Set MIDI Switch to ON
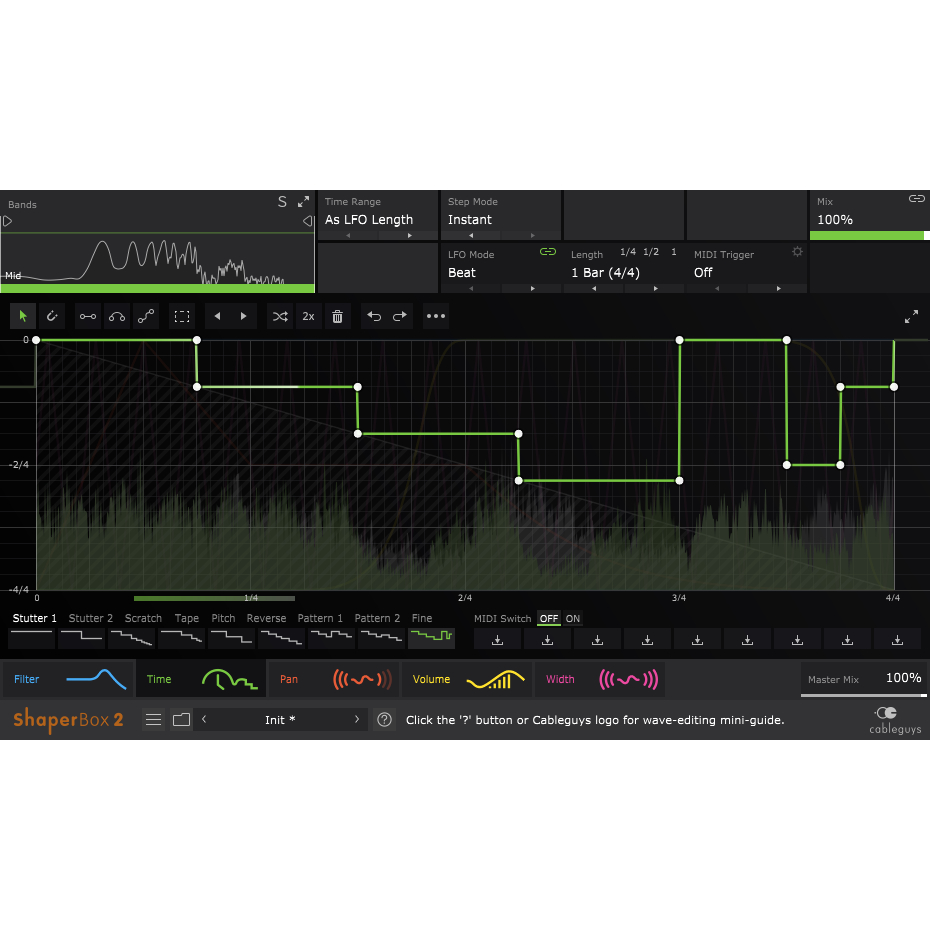The height and width of the screenshot is (930, 930). [572, 619]
